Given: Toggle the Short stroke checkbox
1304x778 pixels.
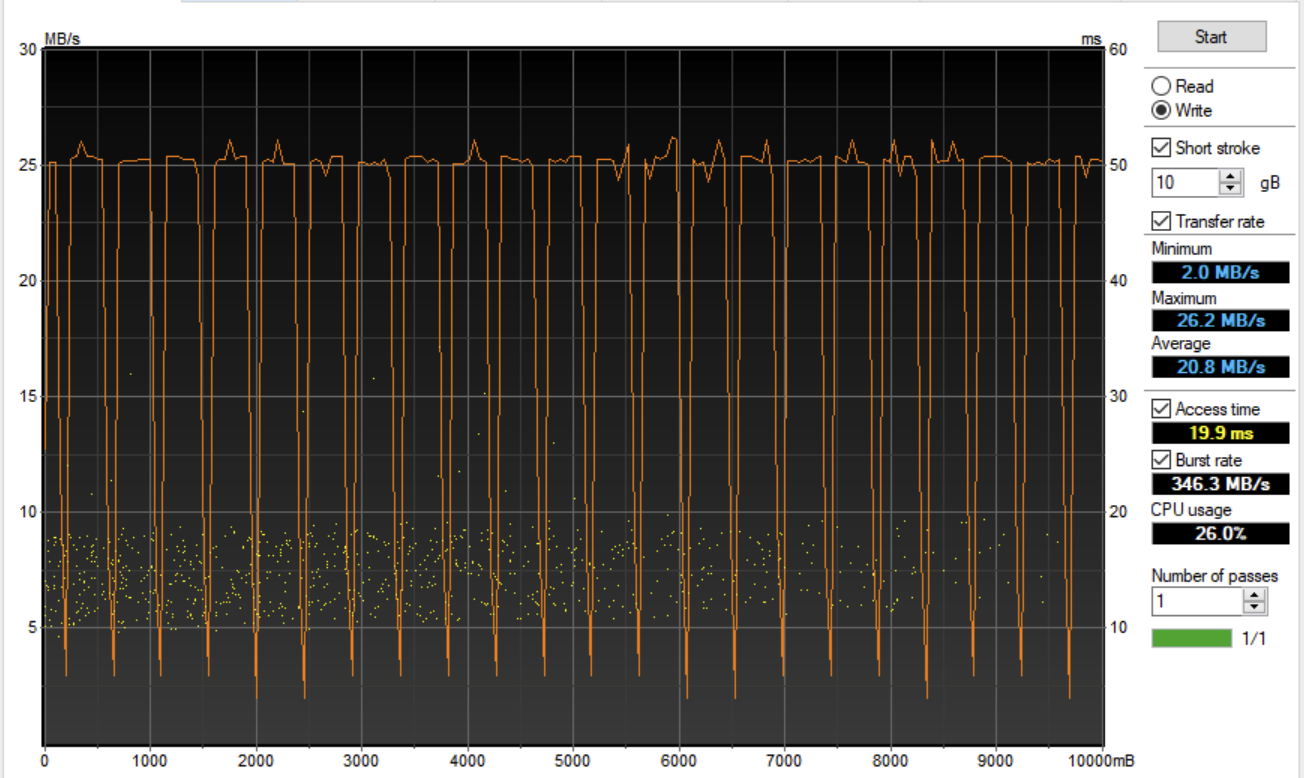Looking at the screenshot, I should [x=1161, y=148].
